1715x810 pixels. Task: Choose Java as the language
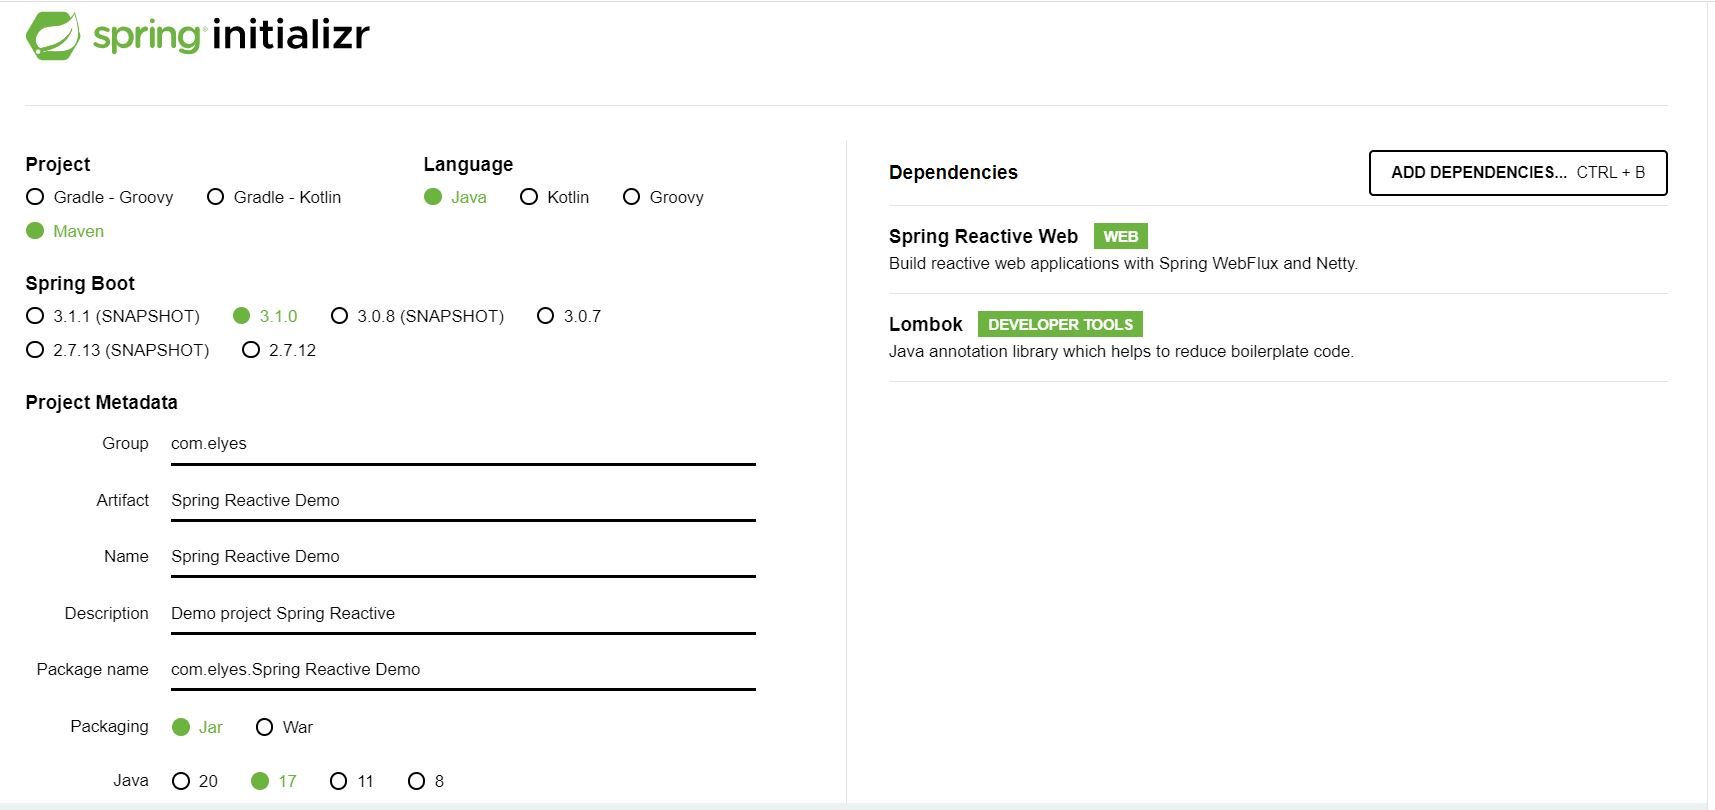pos(456,197)
